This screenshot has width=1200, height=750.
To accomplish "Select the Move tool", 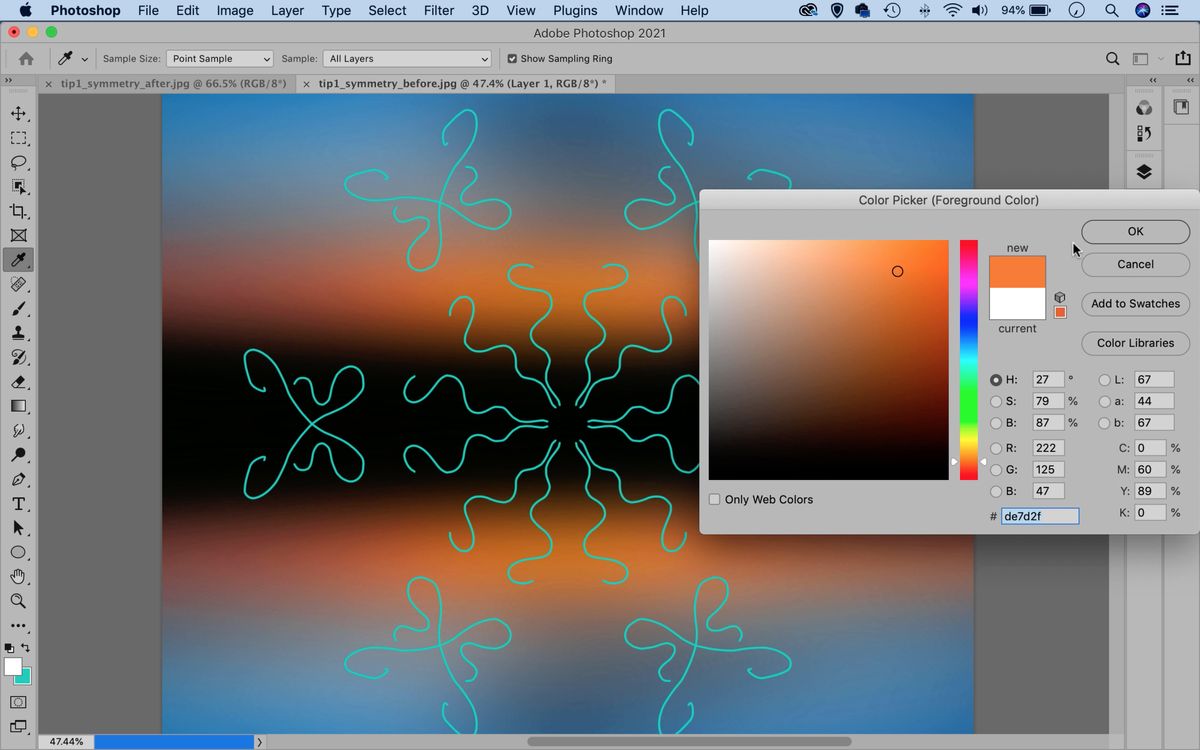I will pos(18,113).
